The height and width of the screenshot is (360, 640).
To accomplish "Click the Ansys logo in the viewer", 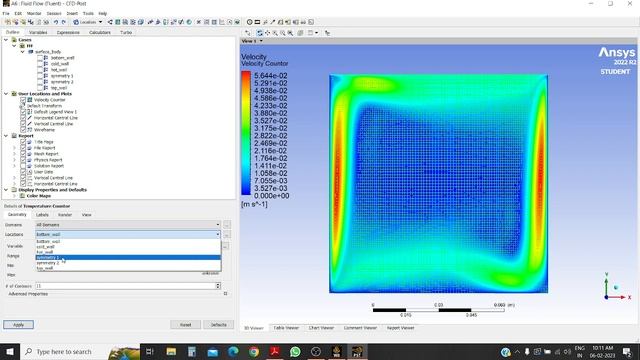I will 617,52.
